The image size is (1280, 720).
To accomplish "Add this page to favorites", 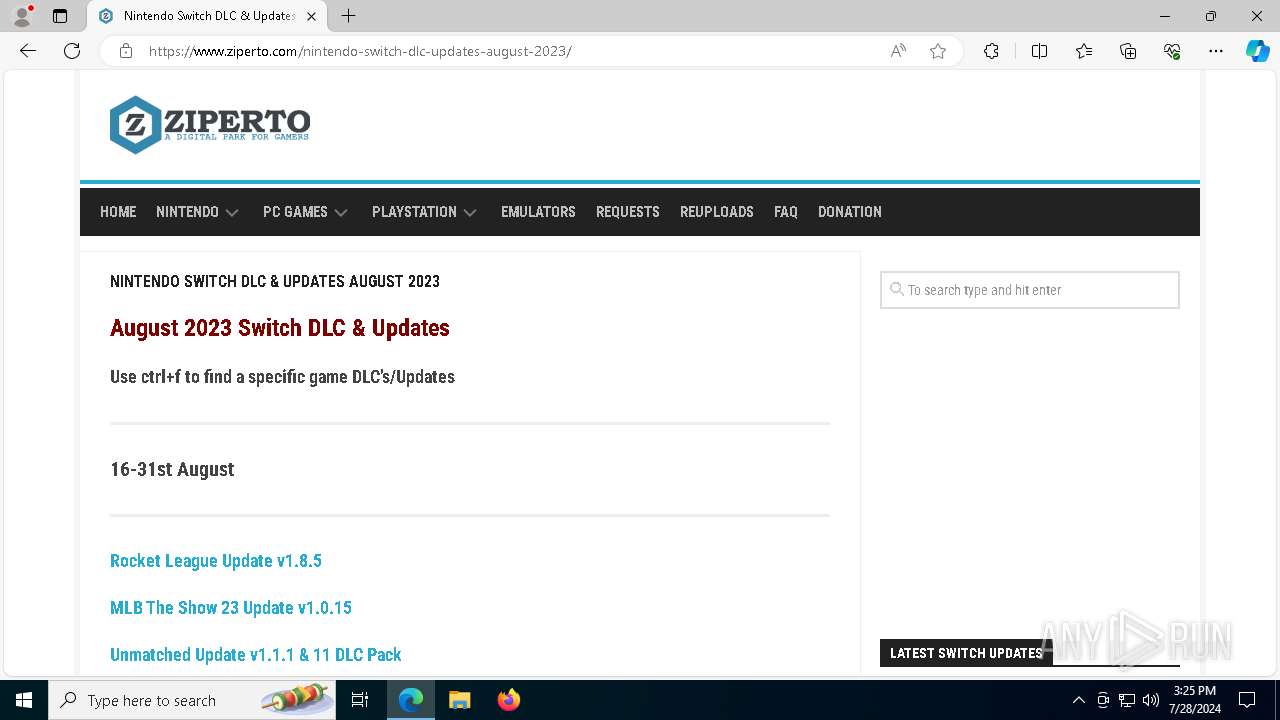I will pos(938,51).
